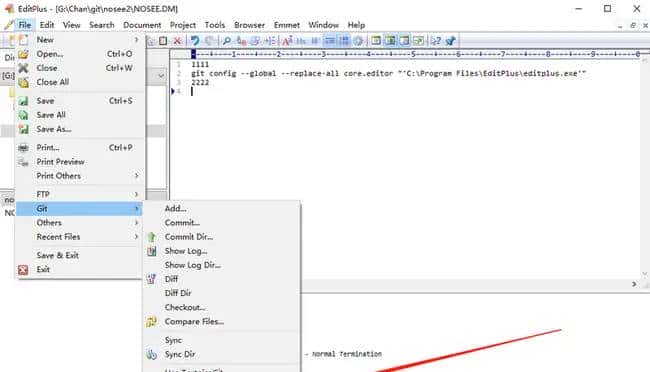Click the greyed Redo arrow icon
This screenshot has width=650, height=372.
209,41
